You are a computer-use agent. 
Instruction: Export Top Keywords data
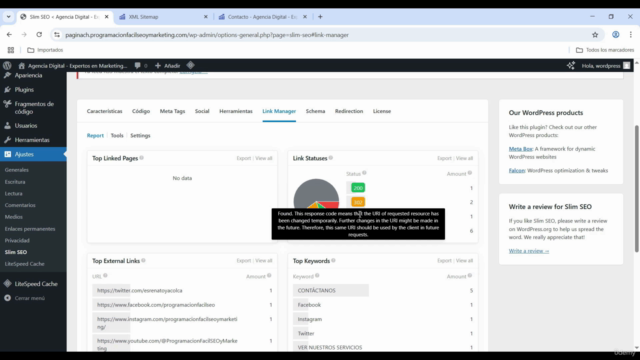coord(444,261)
